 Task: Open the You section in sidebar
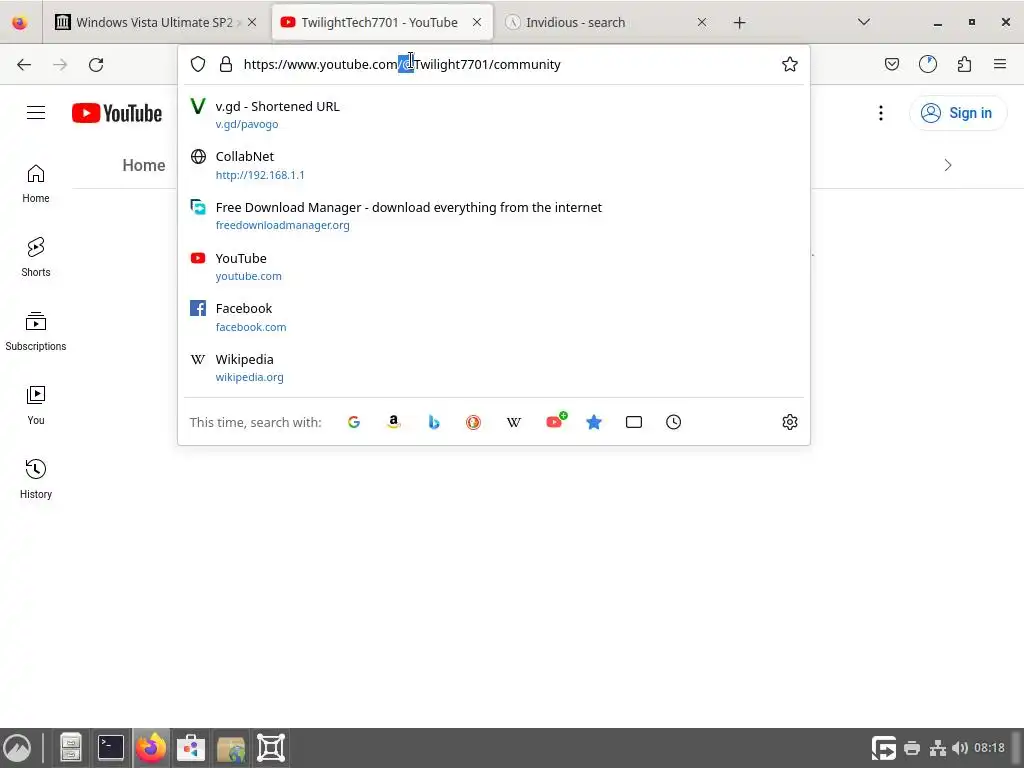[x=36, y=405]
